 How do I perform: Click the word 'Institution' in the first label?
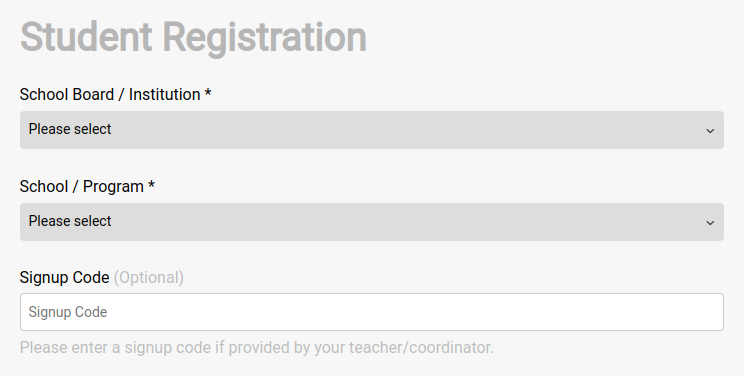pos(165,94)
